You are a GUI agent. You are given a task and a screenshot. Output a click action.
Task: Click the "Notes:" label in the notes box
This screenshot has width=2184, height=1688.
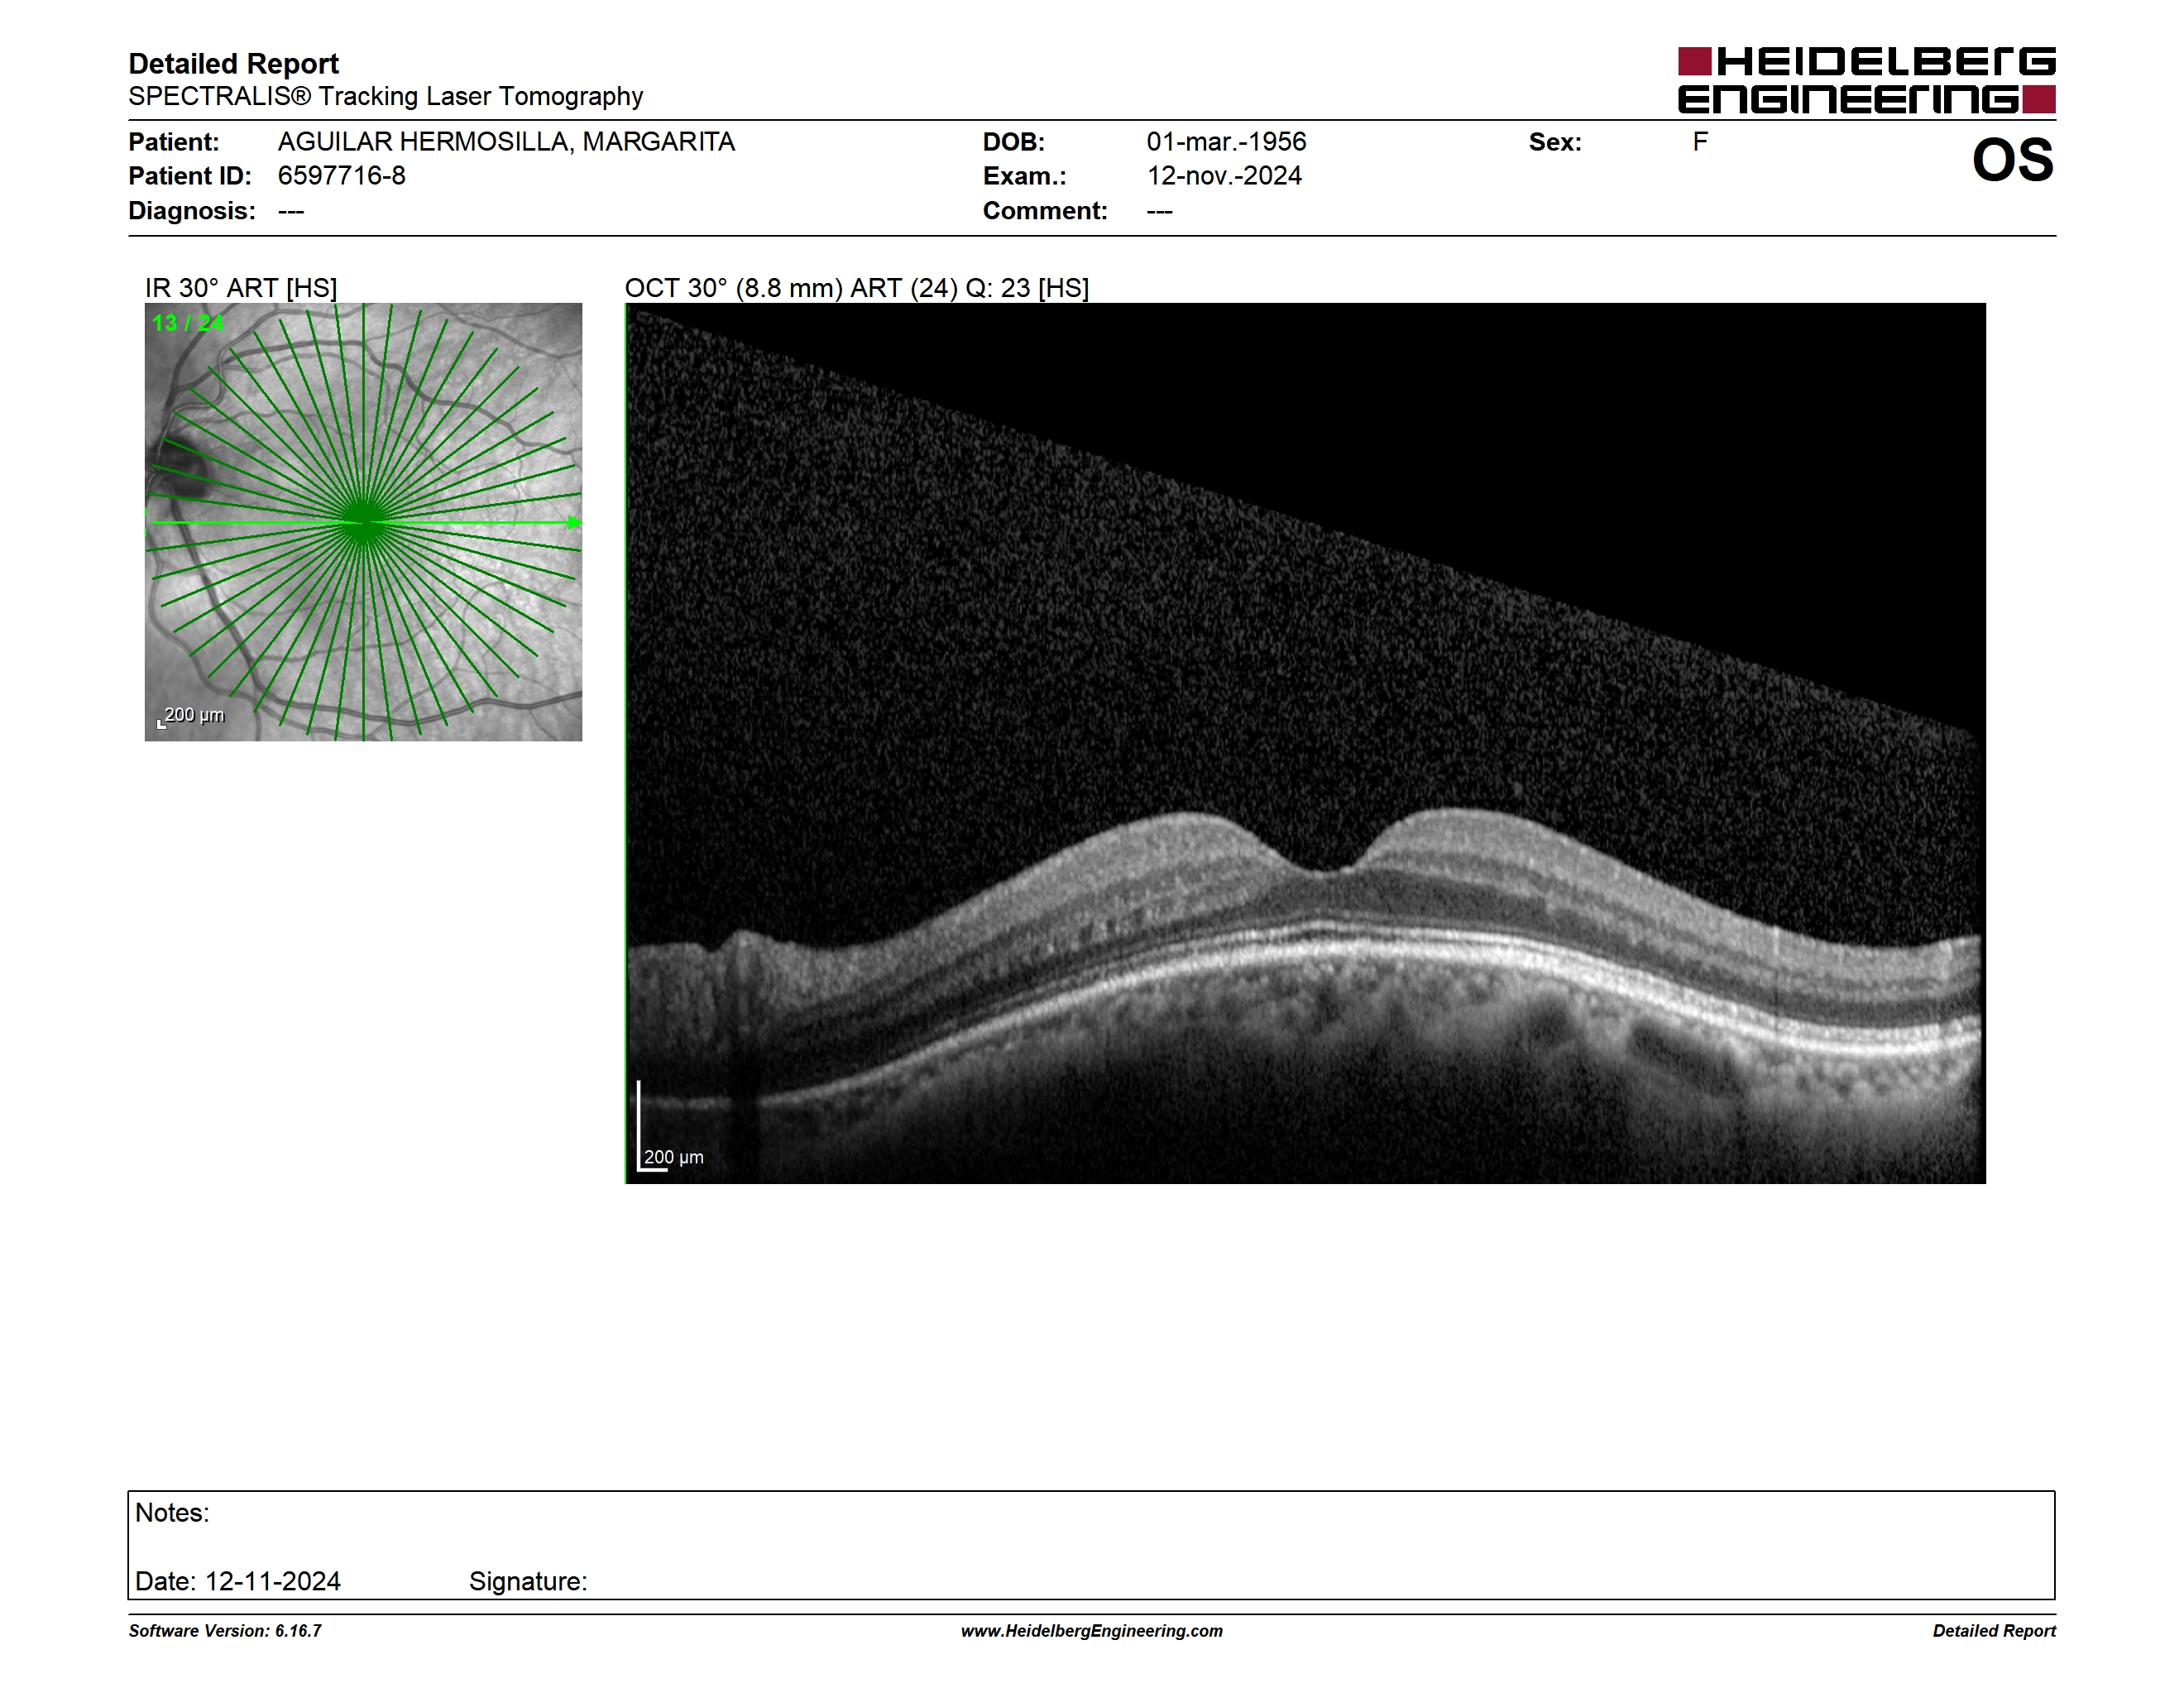[172, 1513]
